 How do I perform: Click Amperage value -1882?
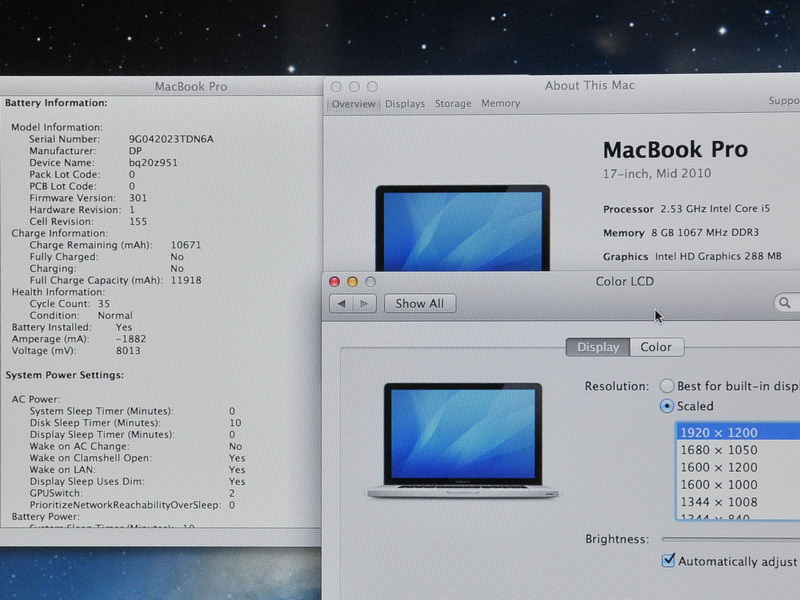click(131, 339)
